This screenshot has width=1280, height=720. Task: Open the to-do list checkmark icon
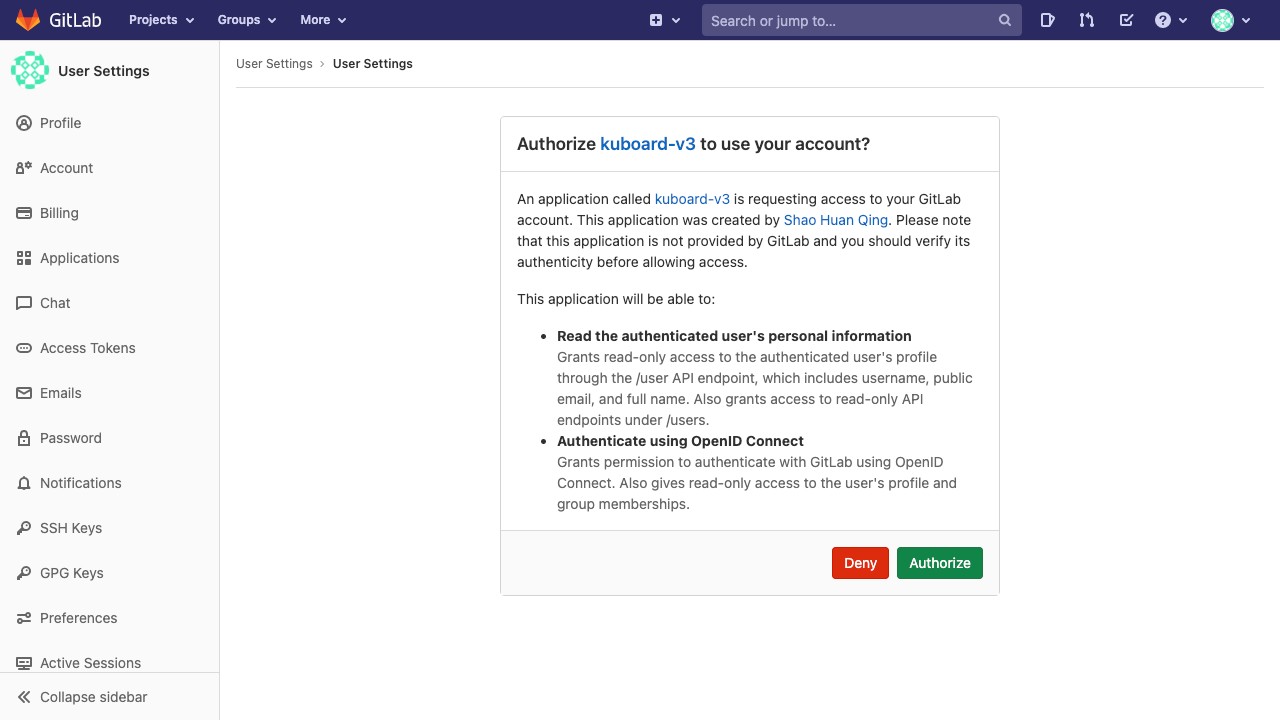[1126, 20]
